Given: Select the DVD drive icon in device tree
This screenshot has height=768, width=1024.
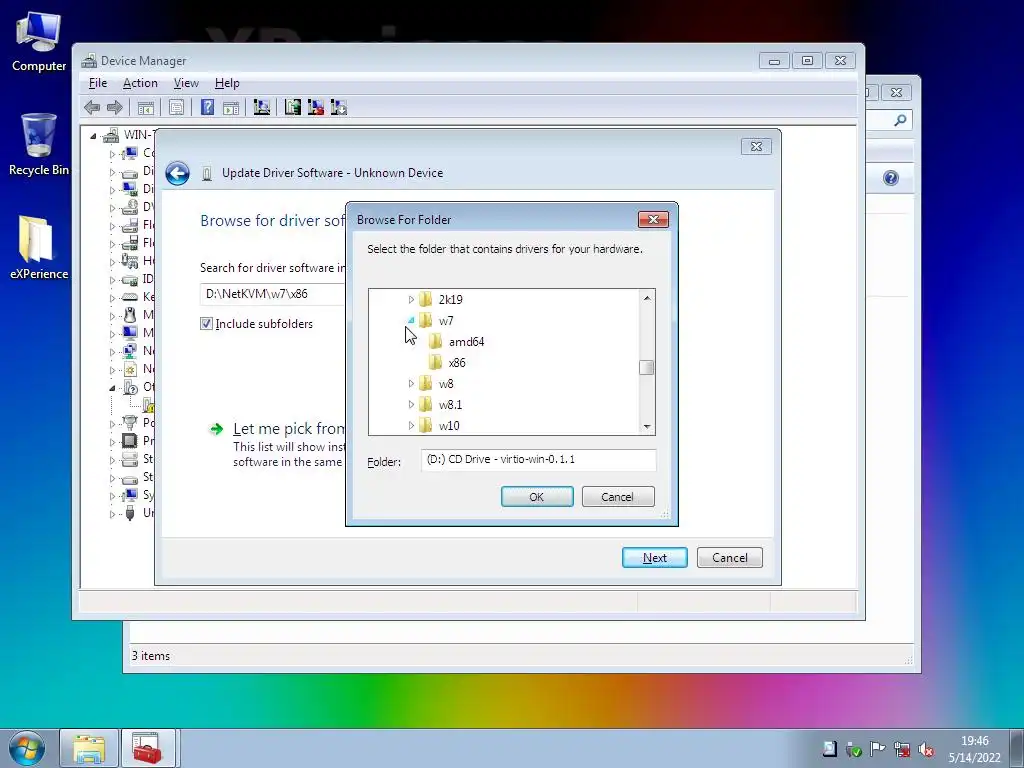Looking at the screenshot, I should coord(130,207).
